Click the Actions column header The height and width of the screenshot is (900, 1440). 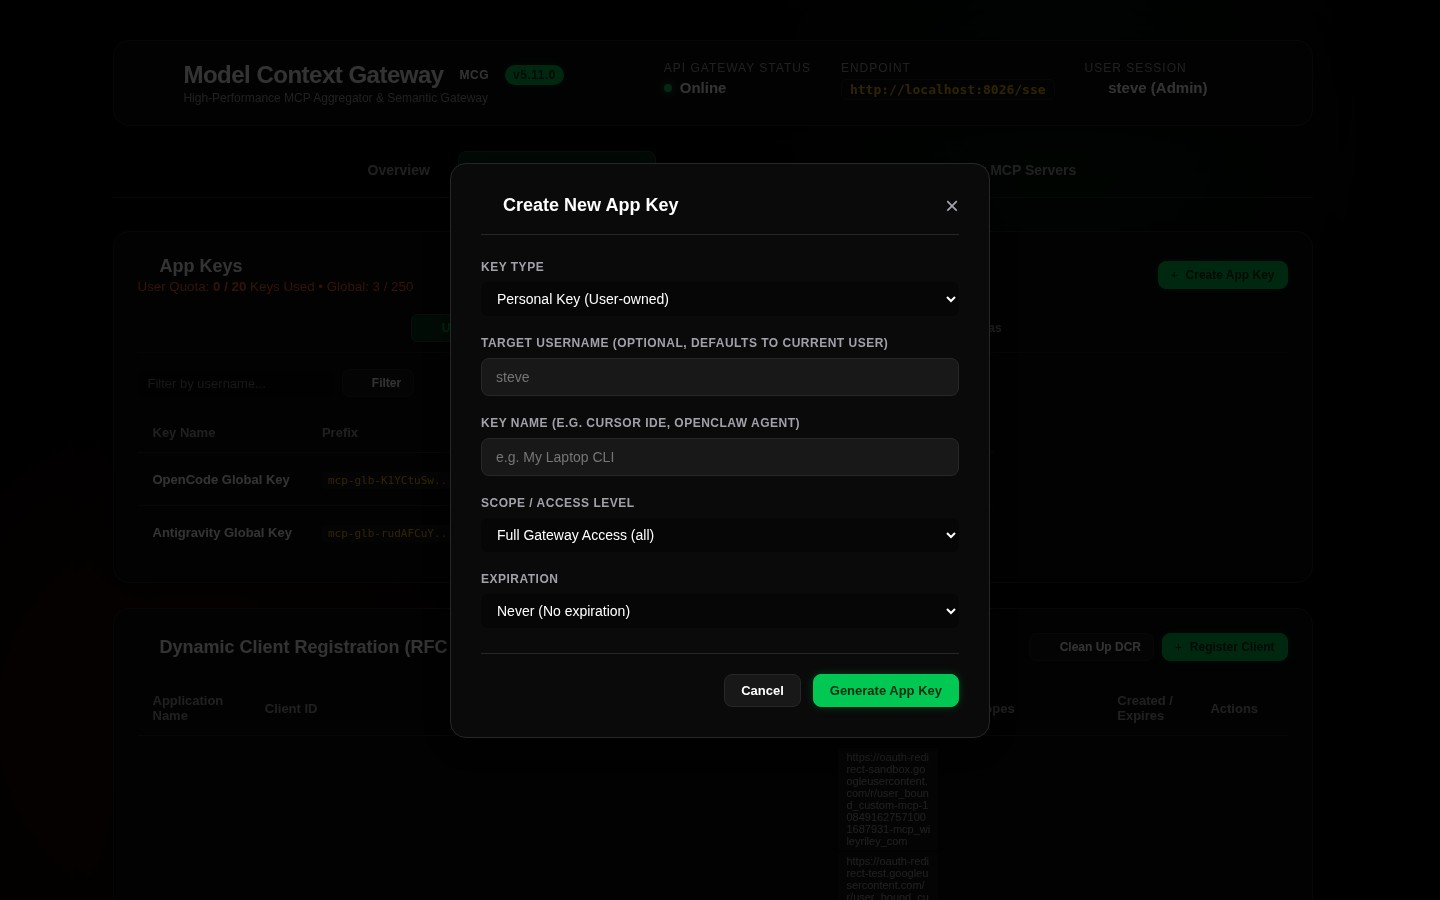pos(1234,709)
